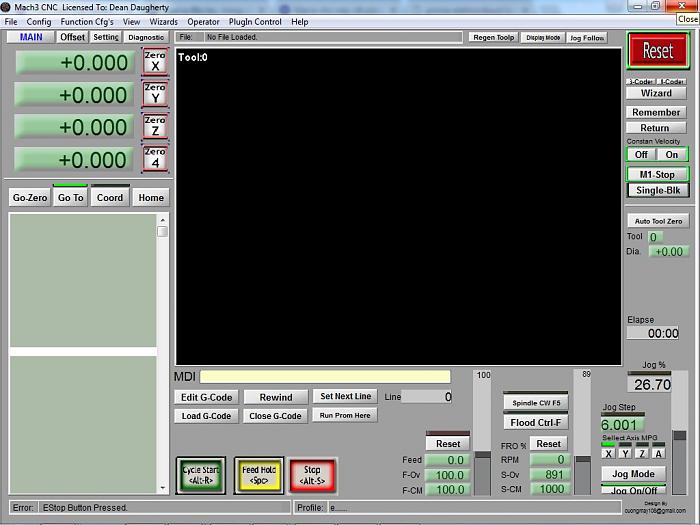This screenshot has height=525, width=700.
Task: Switch to the Offset screen tab
Action: point(72,37)
